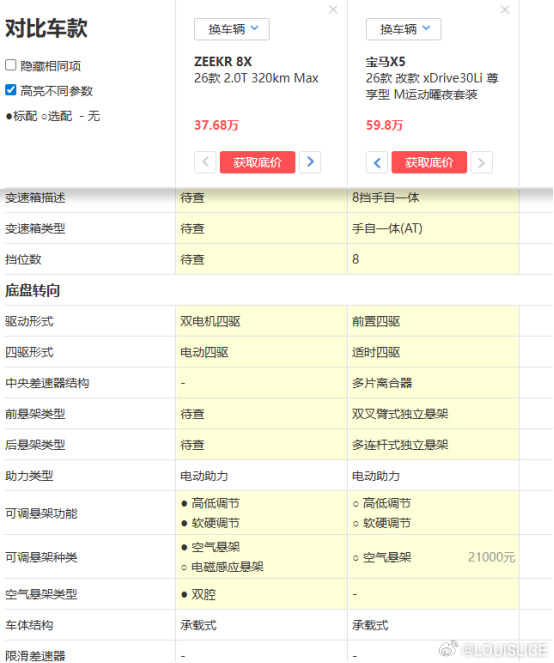
Task: Select the 中央差速器结构 row label
Action: (47, 383)
